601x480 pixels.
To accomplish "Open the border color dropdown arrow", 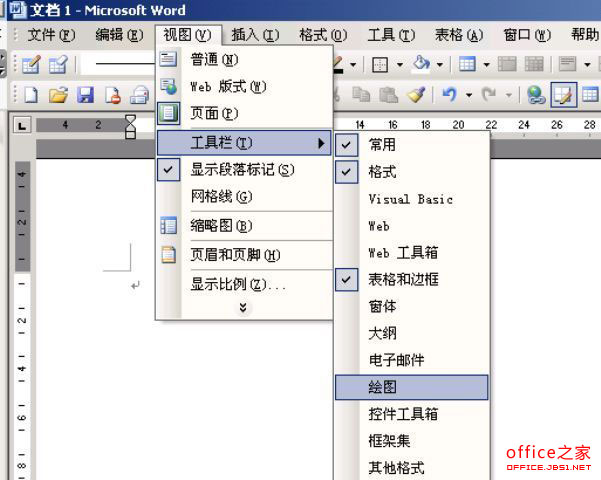I will click(x=353, y=64).
